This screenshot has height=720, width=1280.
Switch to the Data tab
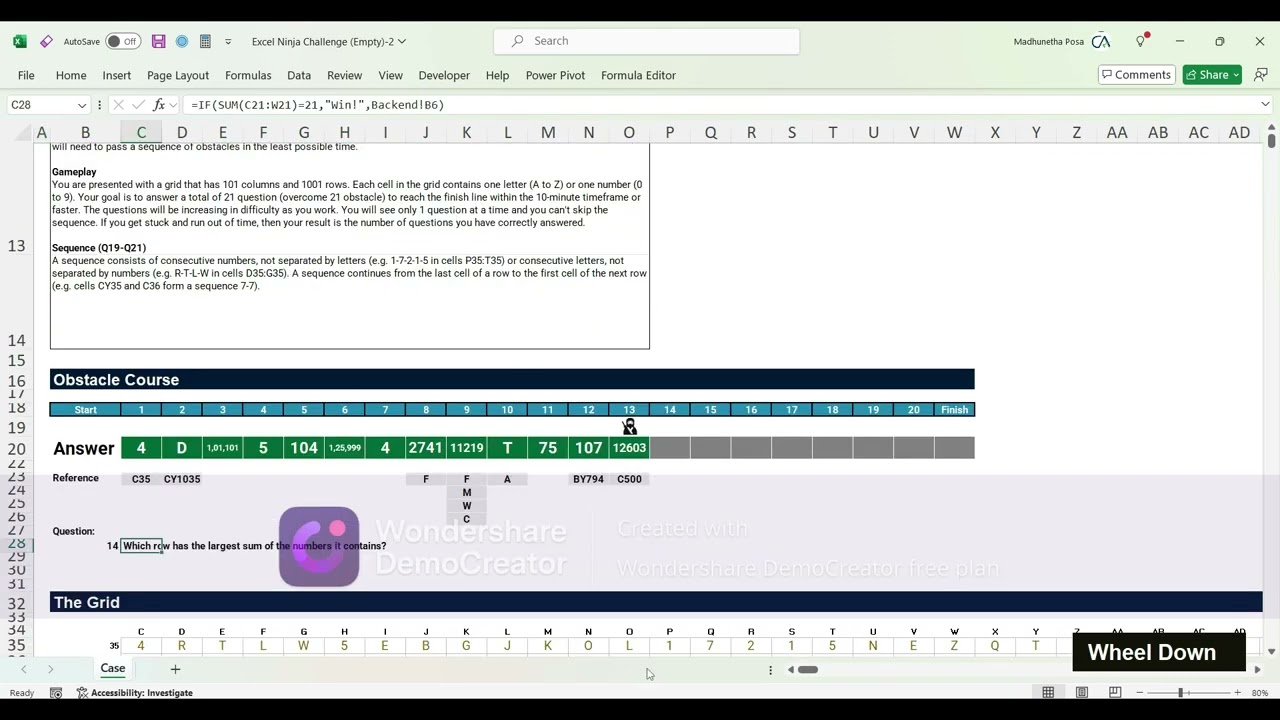[x=299, y=75]
